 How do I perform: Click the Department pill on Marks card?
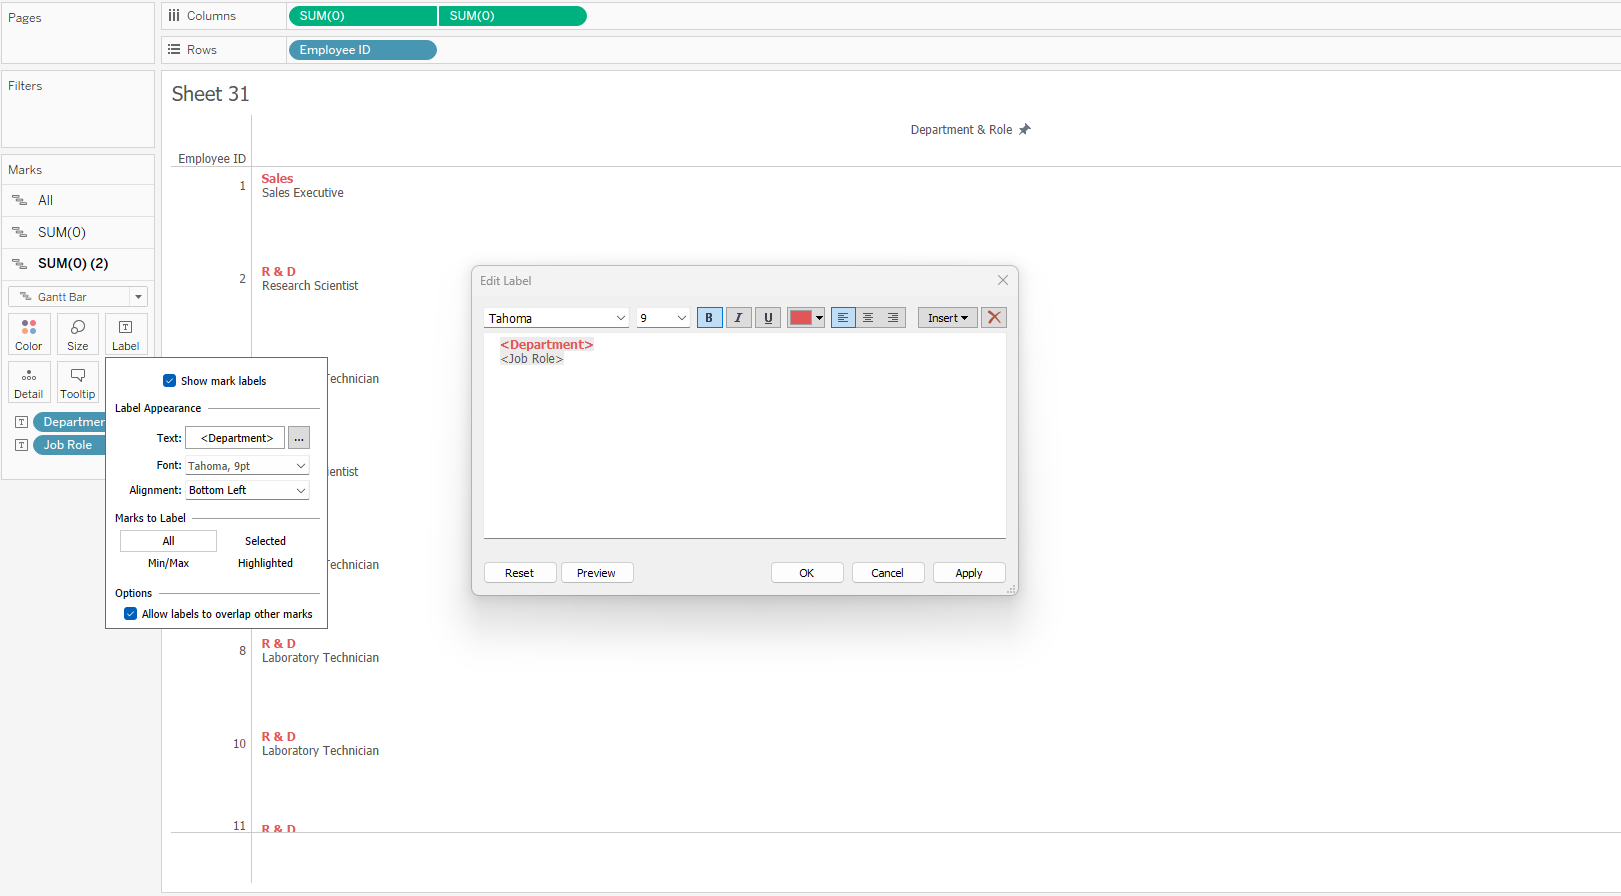69,422
